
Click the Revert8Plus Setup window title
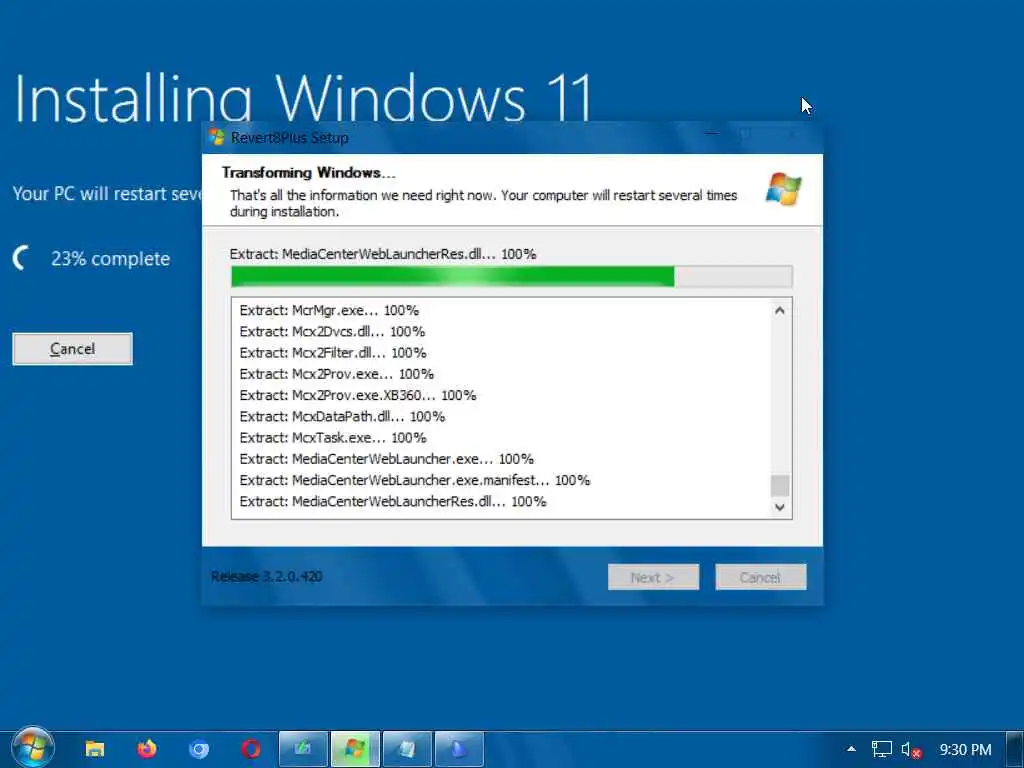(x=289, y=138)
